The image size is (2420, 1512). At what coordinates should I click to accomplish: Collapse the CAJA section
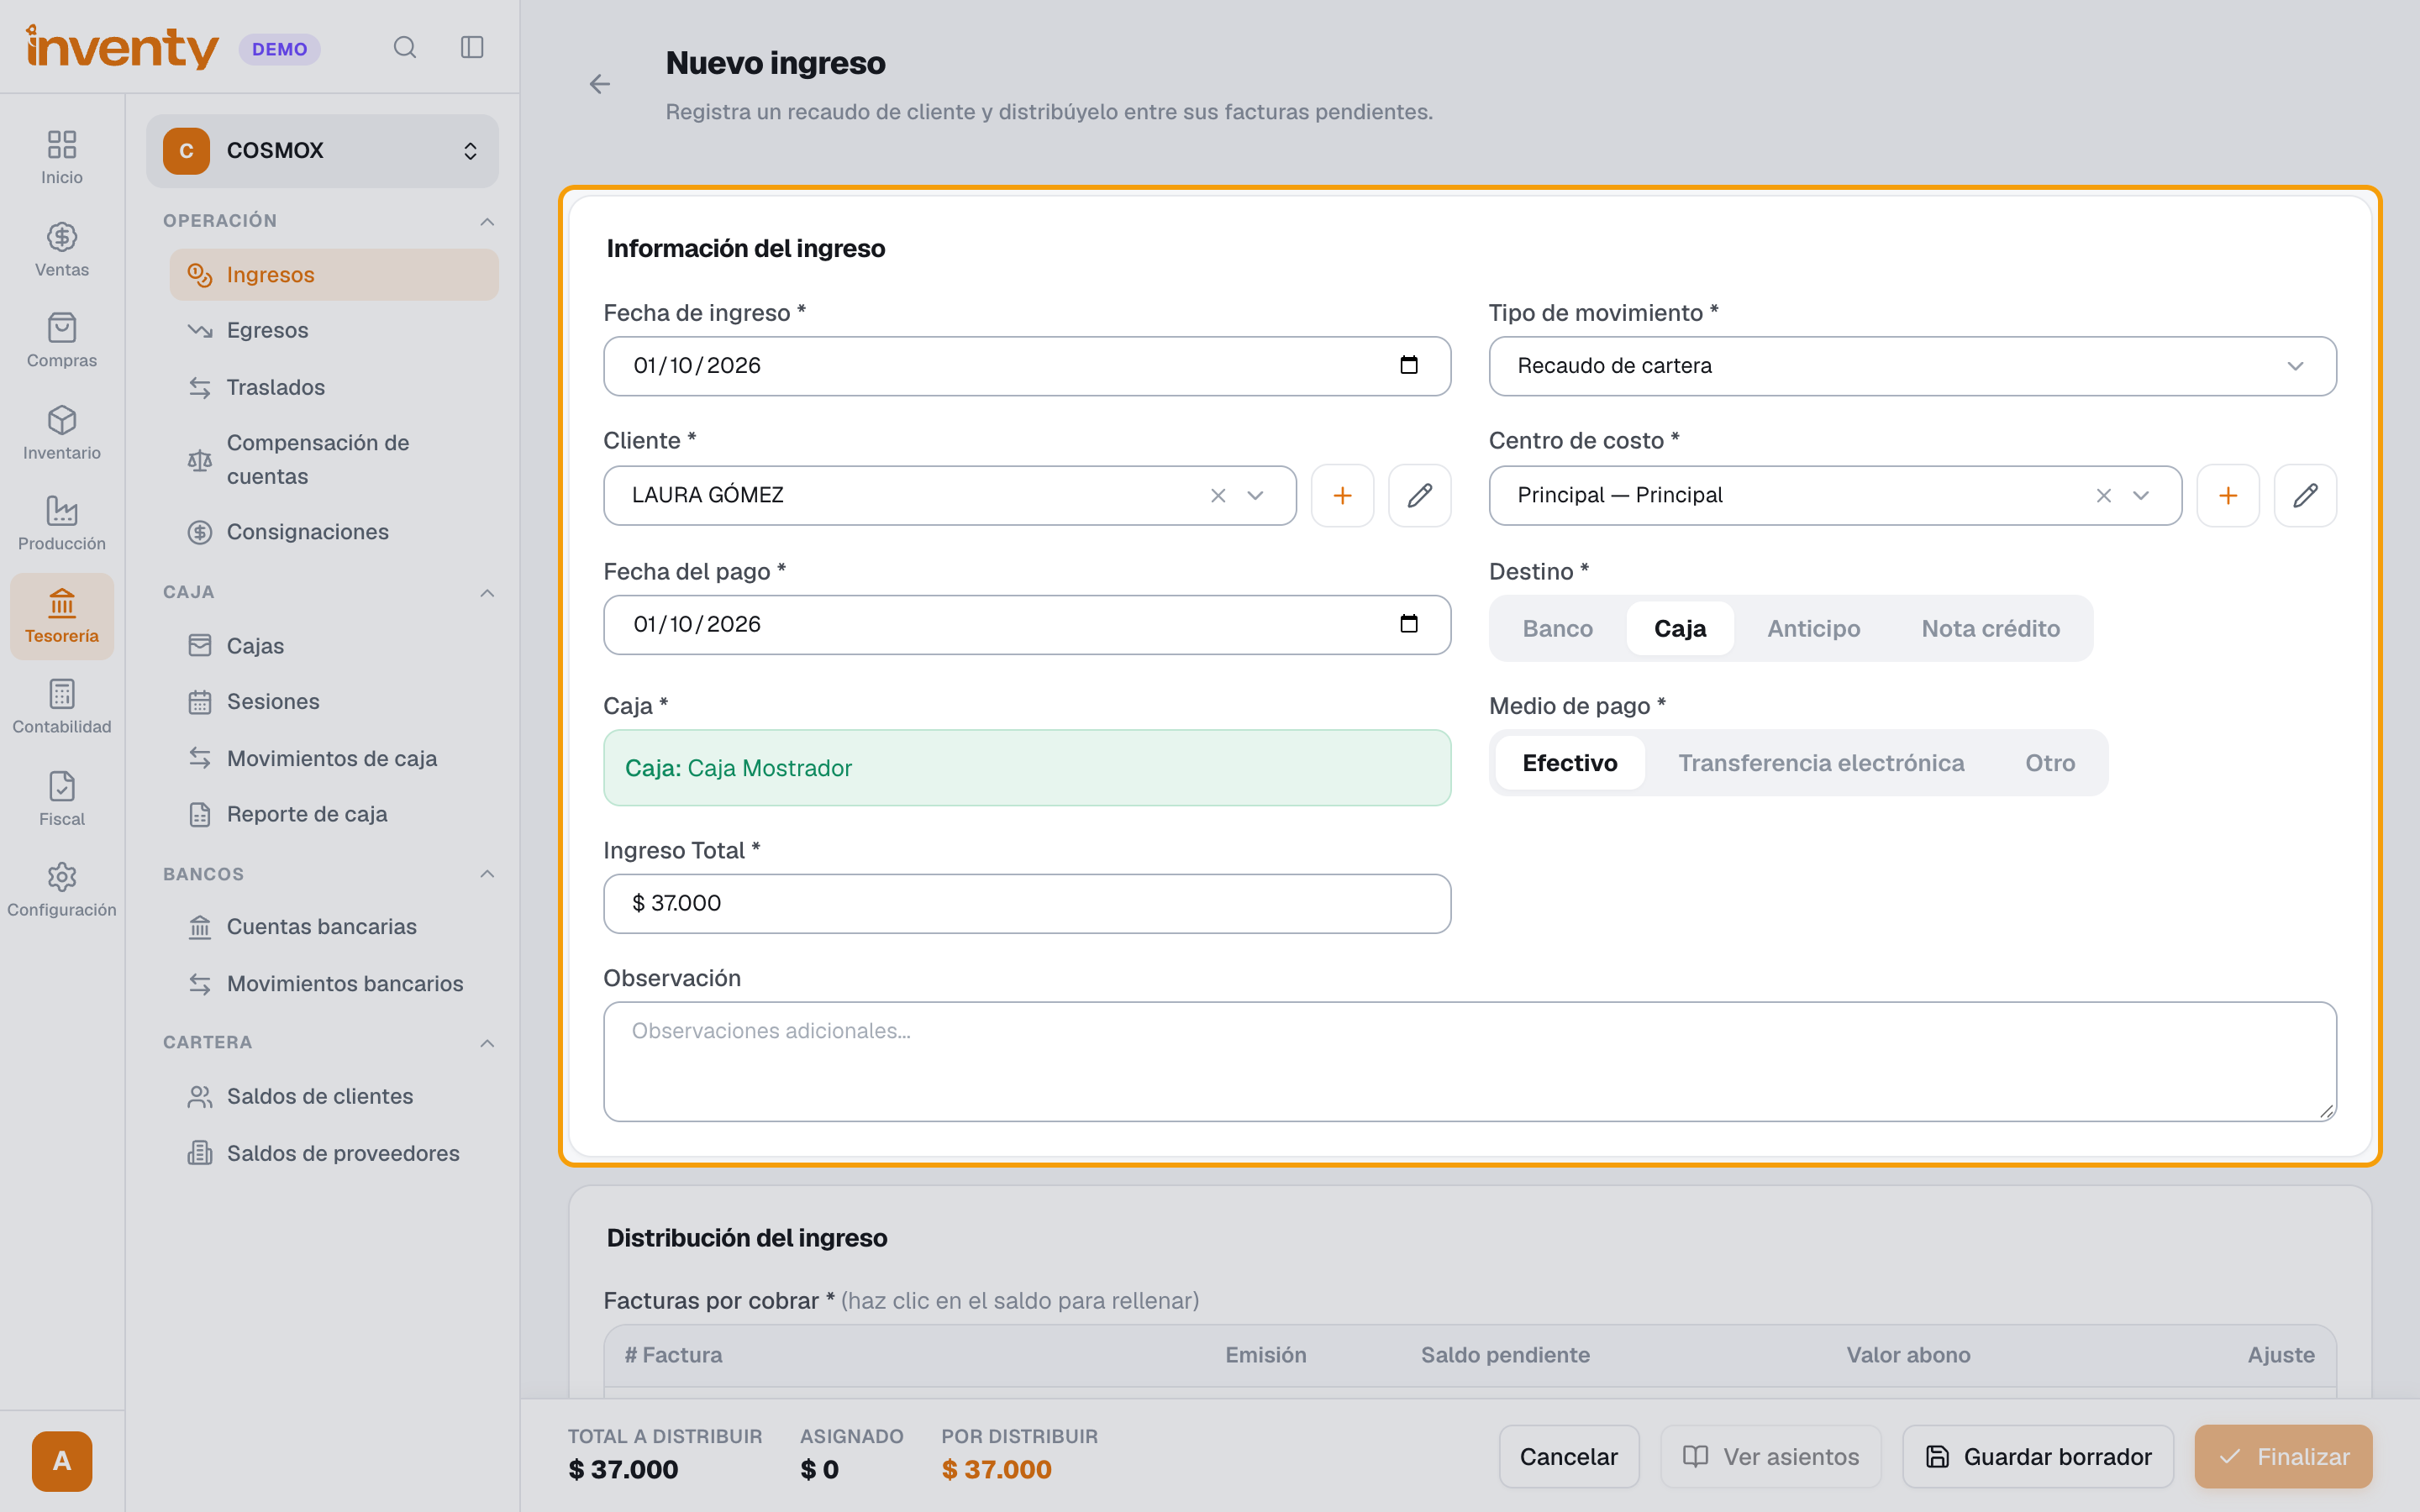487,593
